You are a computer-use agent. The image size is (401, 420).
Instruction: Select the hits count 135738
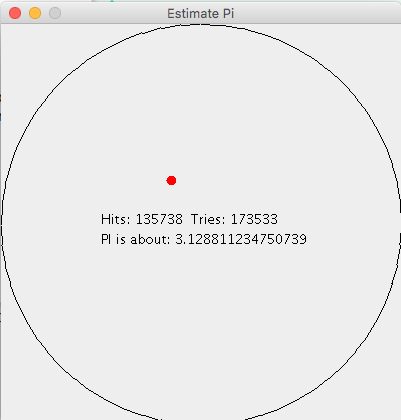[x=159, y=219]
